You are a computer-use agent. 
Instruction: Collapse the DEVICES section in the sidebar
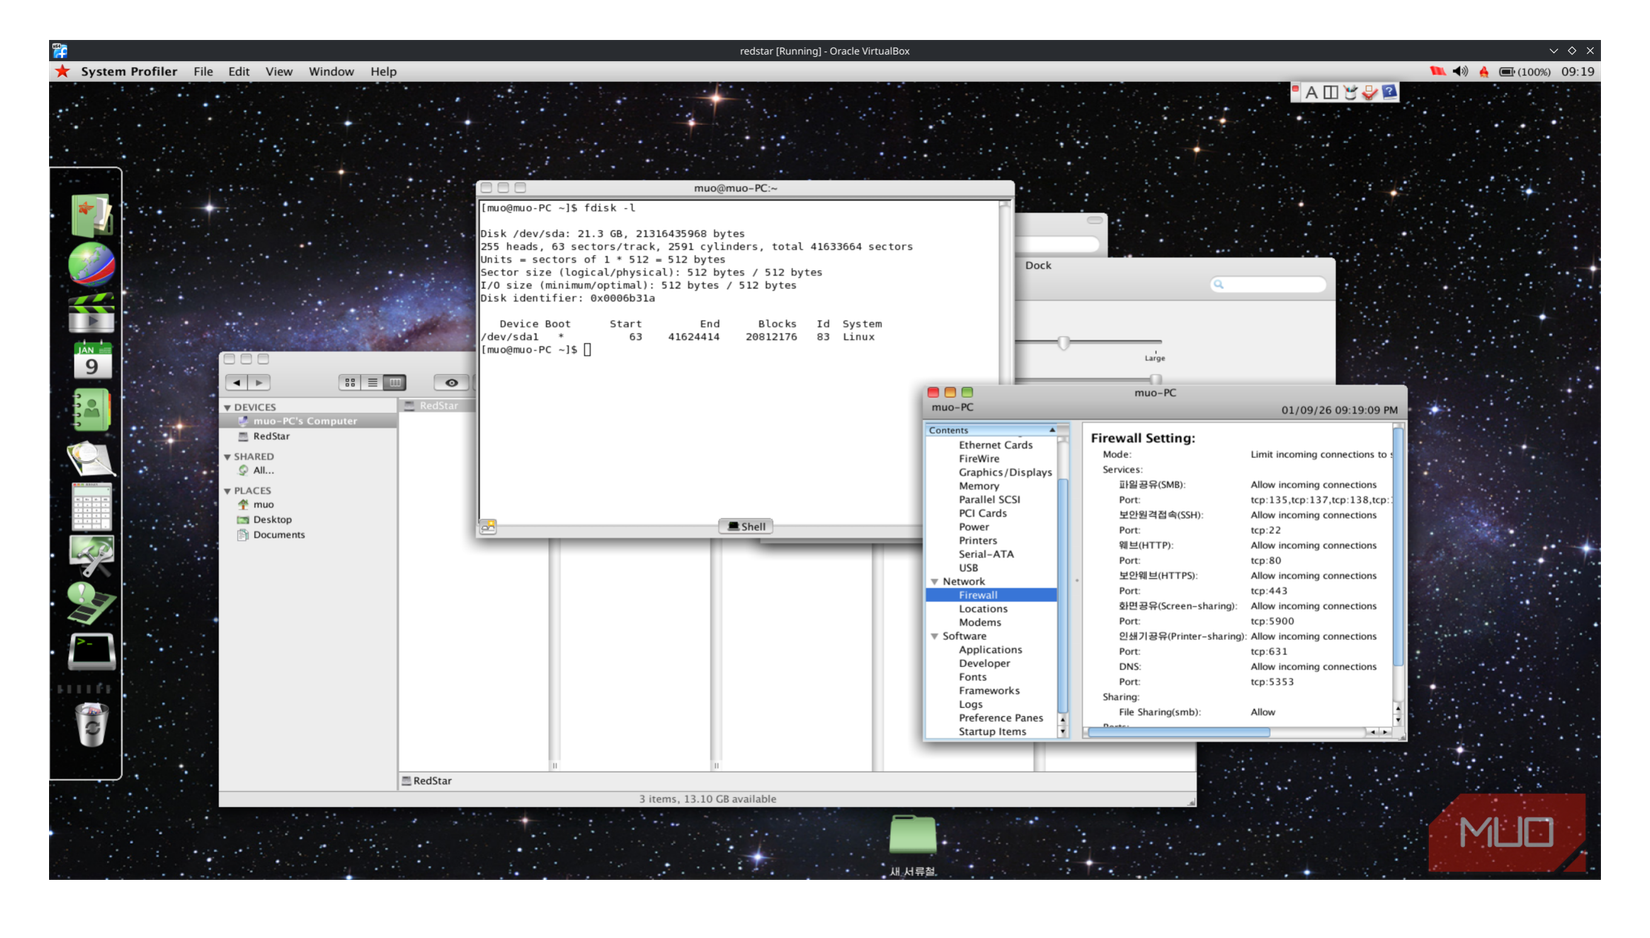pos(228,407)
